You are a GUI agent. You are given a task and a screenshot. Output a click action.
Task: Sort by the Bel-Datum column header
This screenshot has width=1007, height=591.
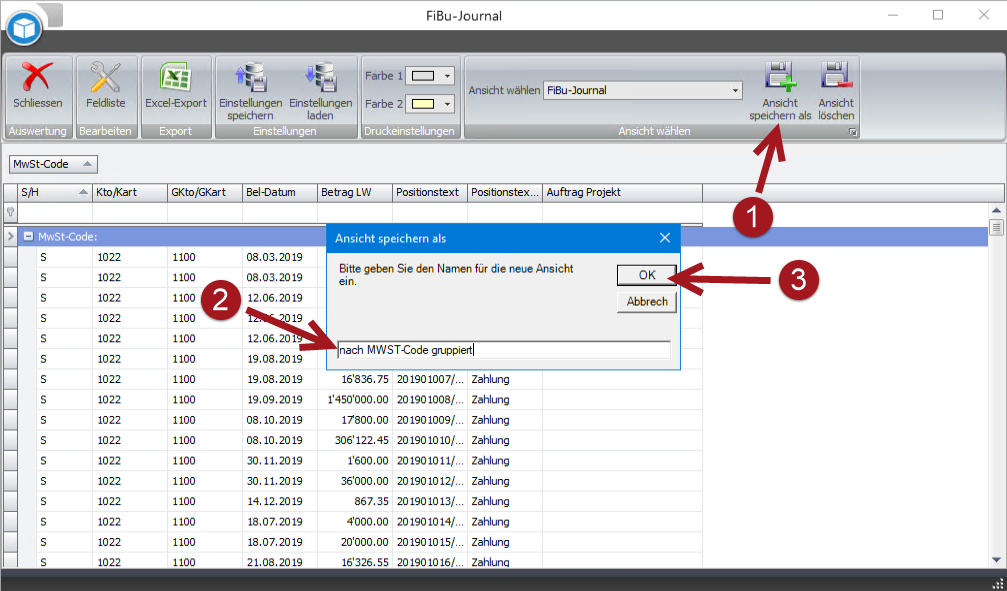pos(278,192)
